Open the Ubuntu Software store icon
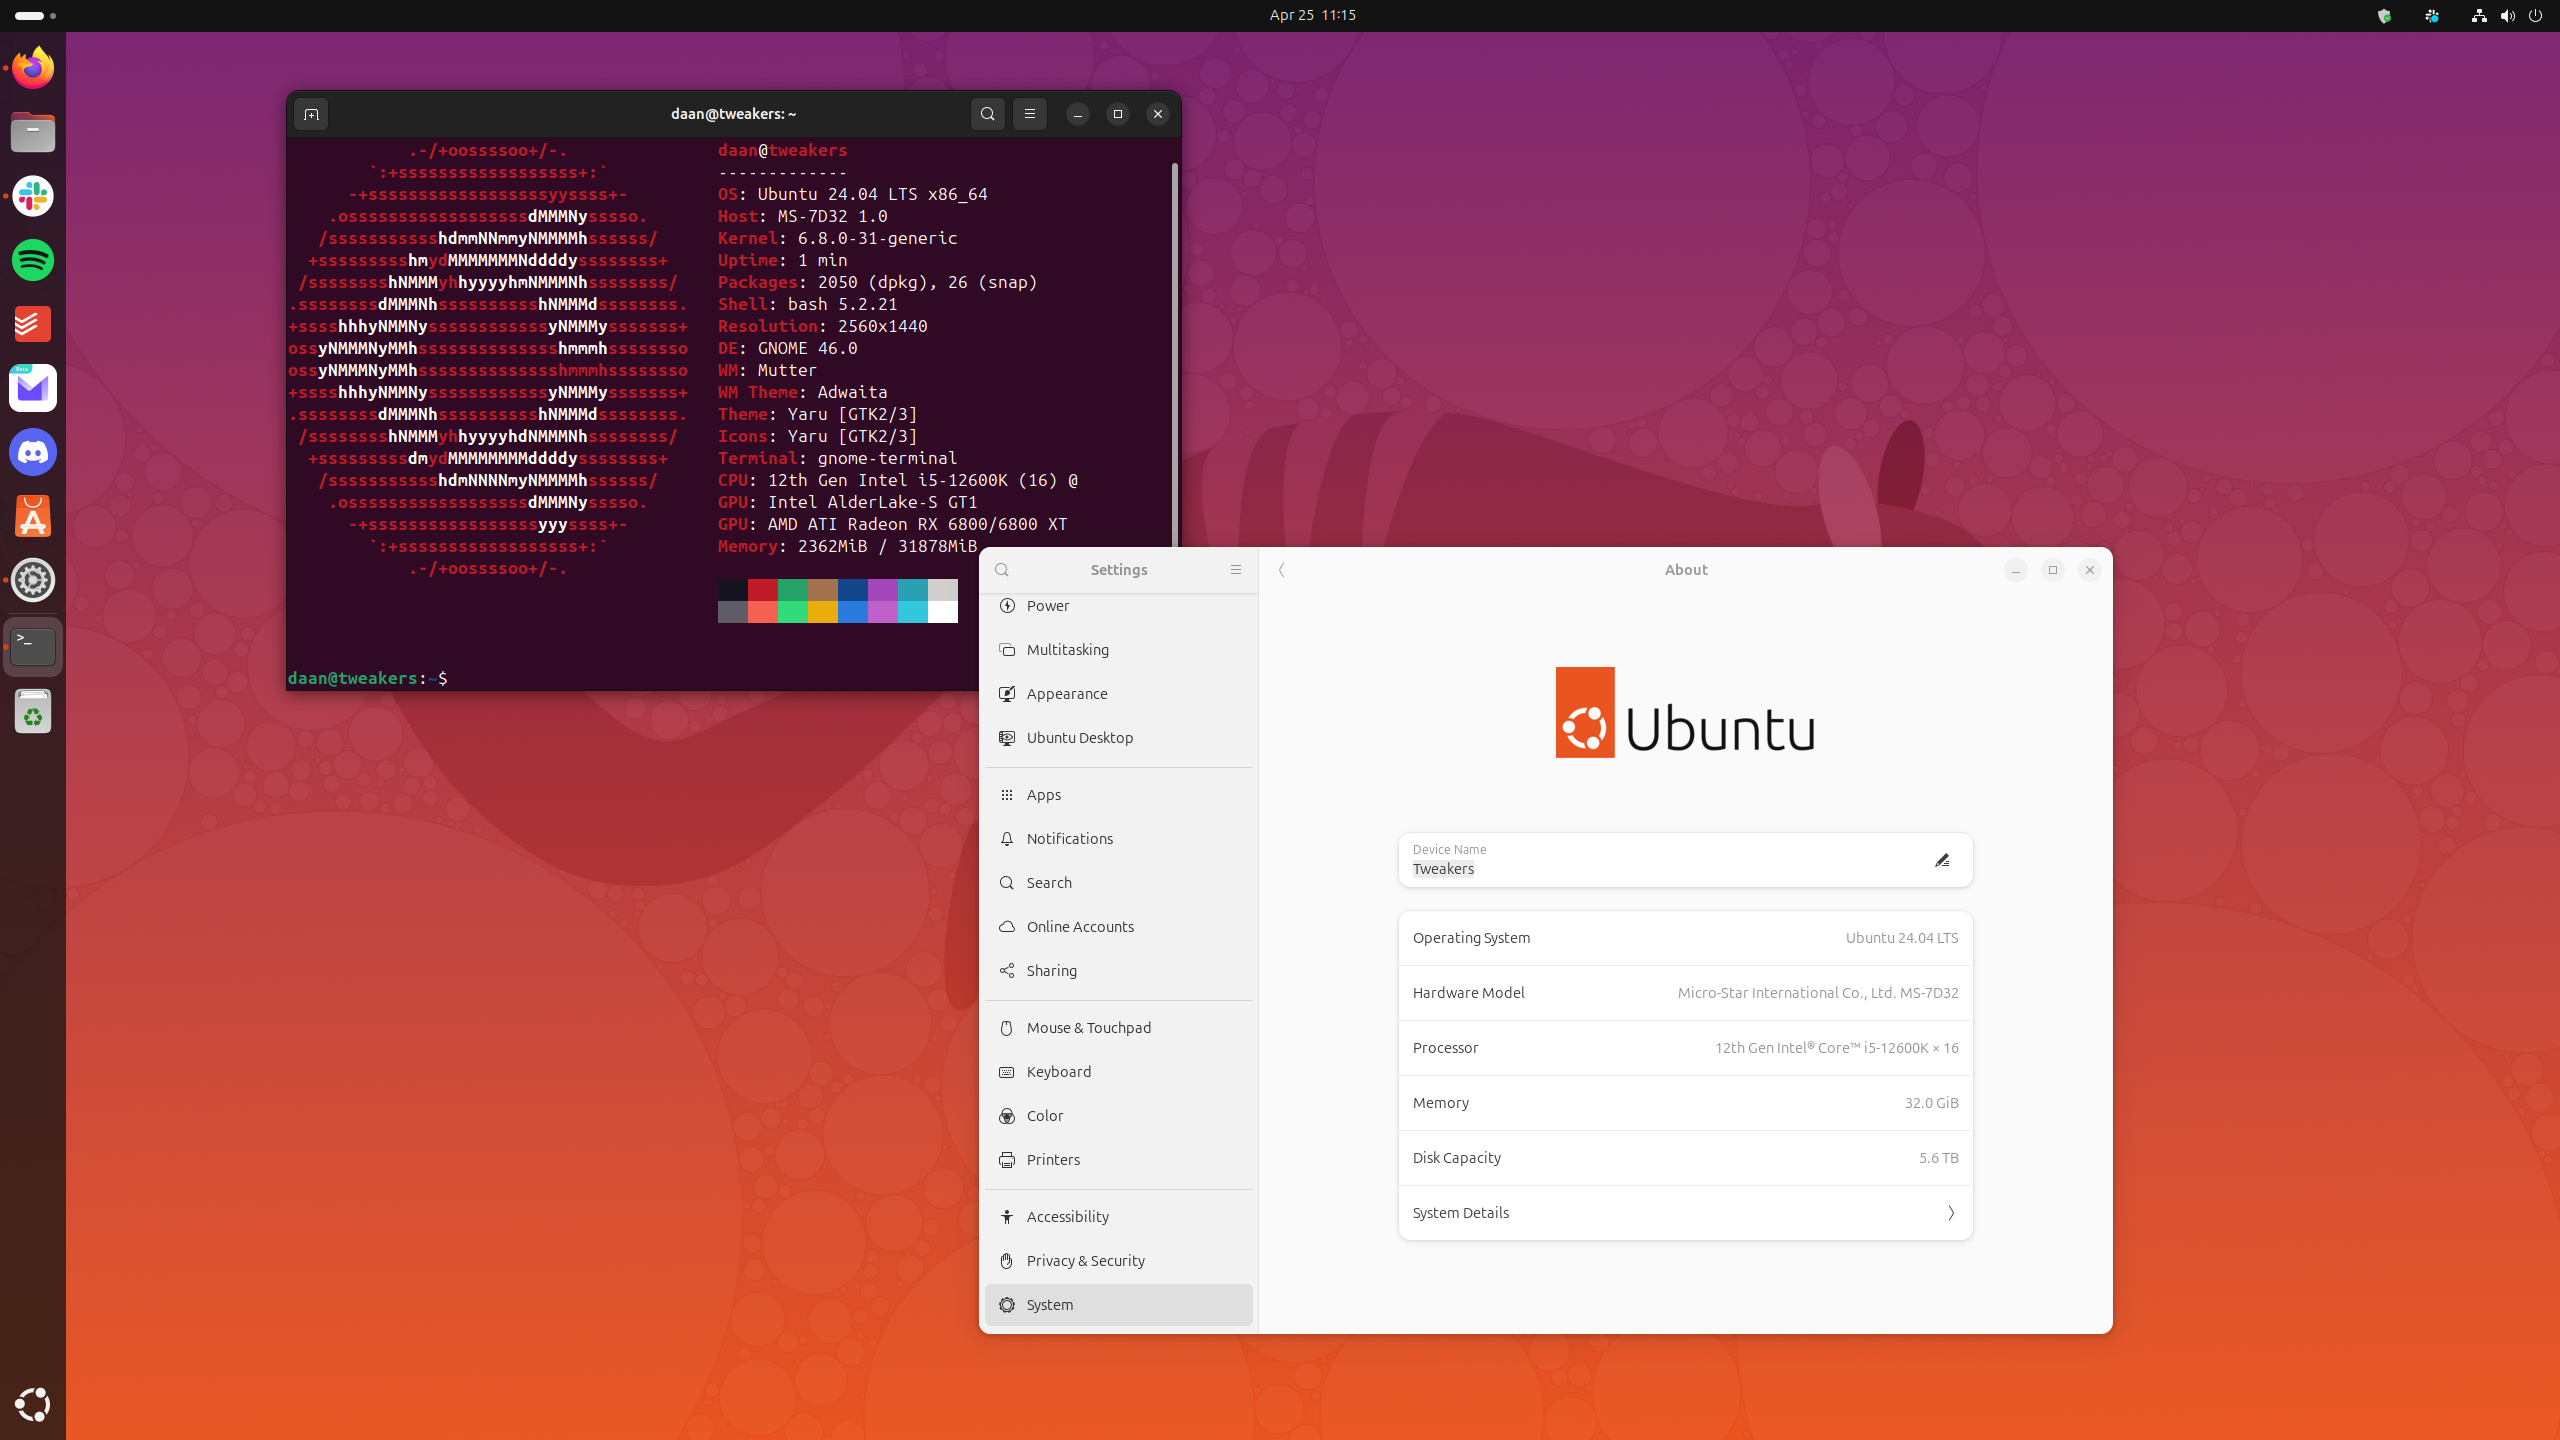Viewport: 2560px width, 1440px height. [x=33, y=516]
